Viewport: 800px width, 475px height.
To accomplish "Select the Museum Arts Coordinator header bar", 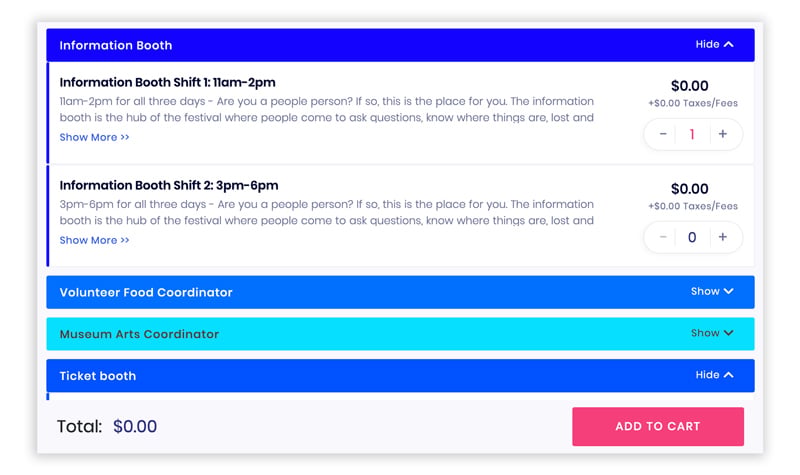I will click(x=401, y=334).
